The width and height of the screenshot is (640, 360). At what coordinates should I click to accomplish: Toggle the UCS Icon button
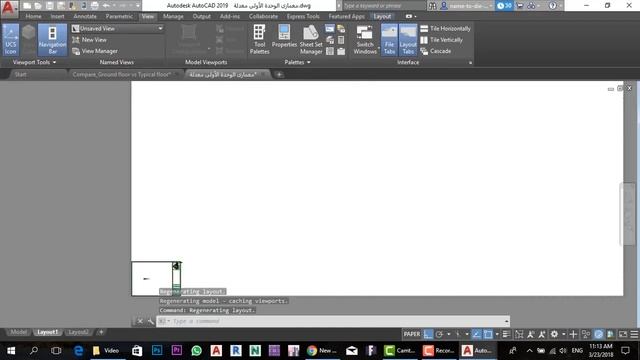(11, 40)
